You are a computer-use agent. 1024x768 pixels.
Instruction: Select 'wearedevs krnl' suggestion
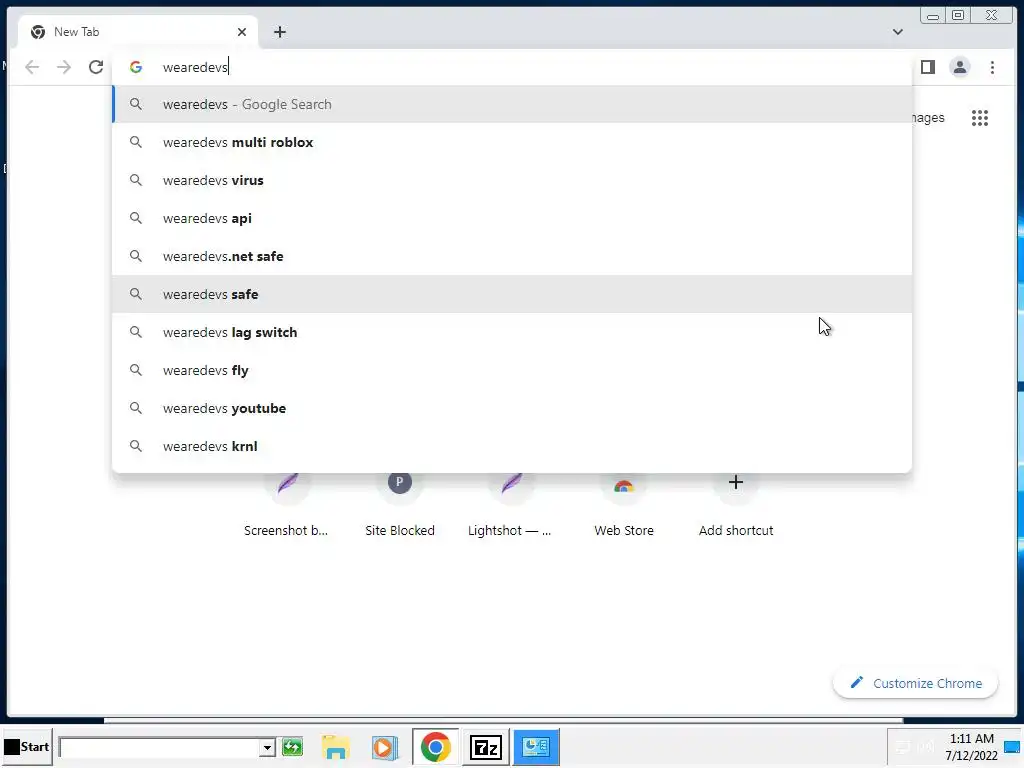[512, 446]
